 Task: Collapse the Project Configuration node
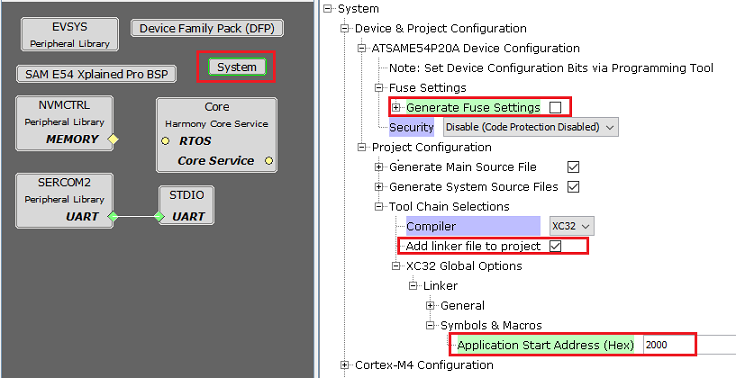(361, 147)
